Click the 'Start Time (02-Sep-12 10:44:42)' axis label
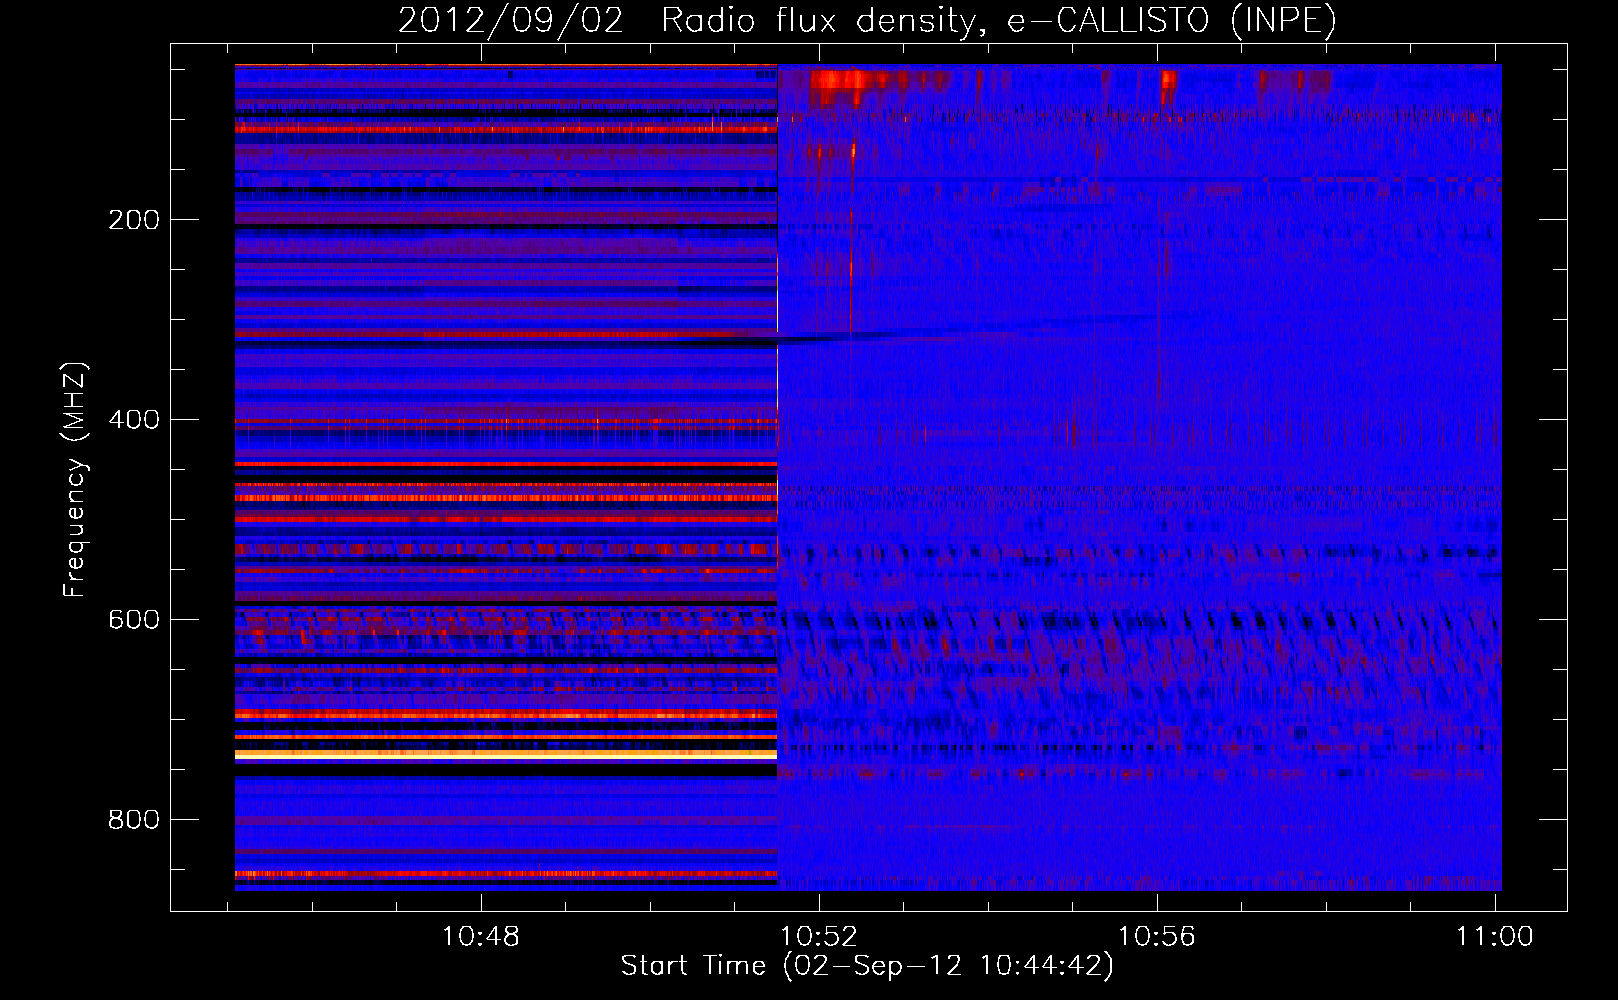1618x1000 pixels. pos(867,966)
